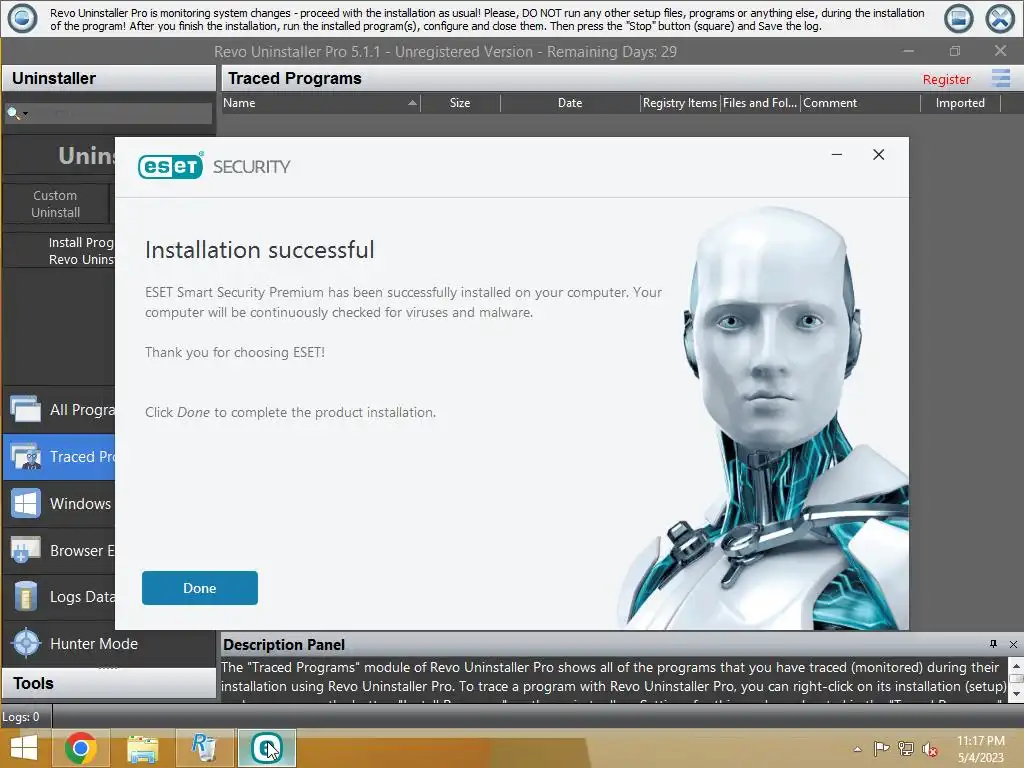Screen dimensions: 1024x768
Task: Click the Done button in ESET installer
Action: point(199,588)
